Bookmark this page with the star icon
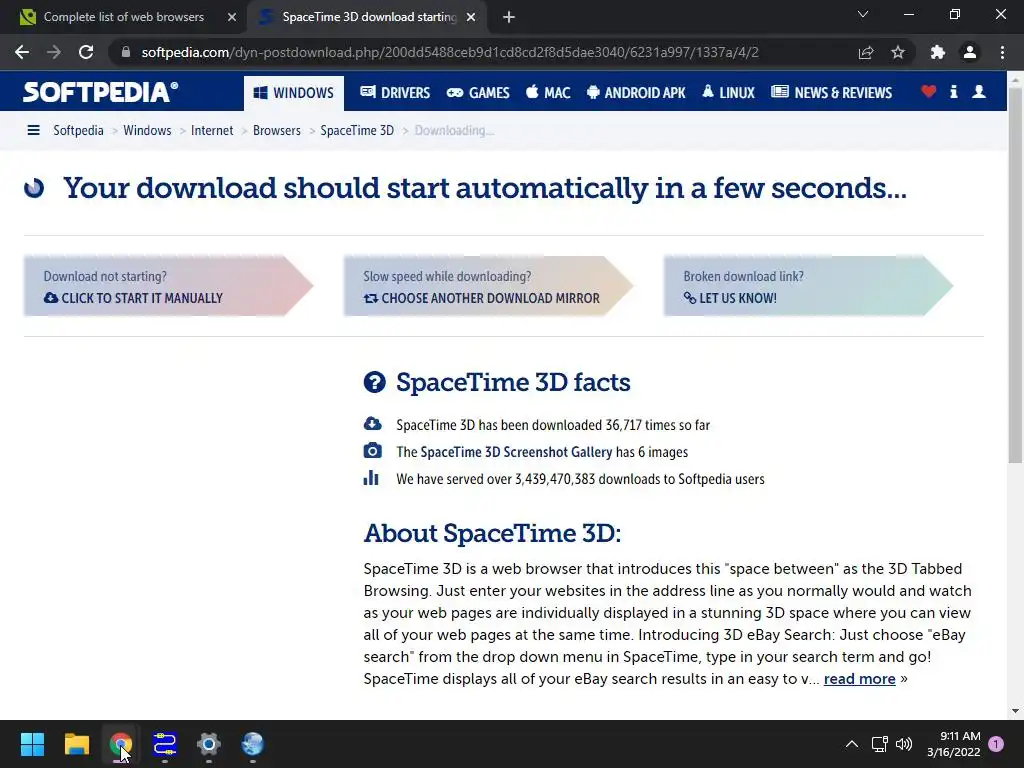The width and height of the screenshot is (1024, 768). tap(898, 52)
